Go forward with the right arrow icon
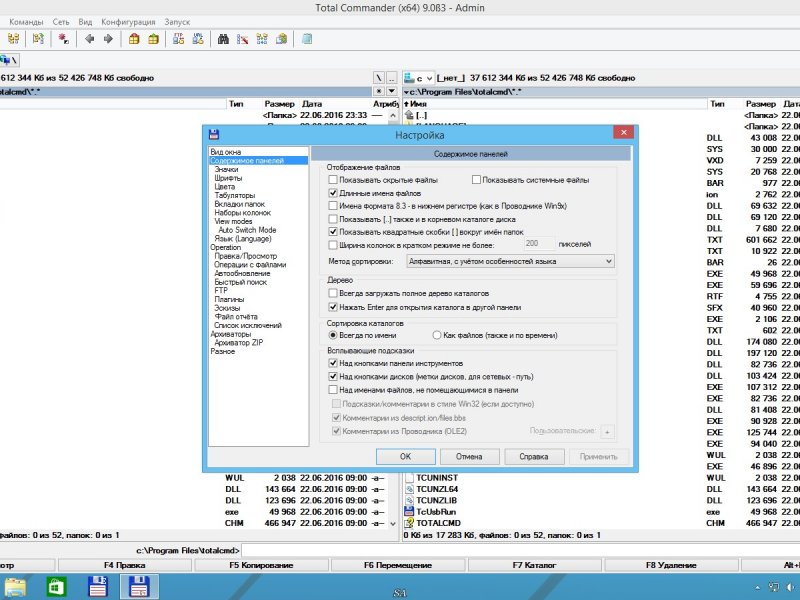 (x=108, y=39)
